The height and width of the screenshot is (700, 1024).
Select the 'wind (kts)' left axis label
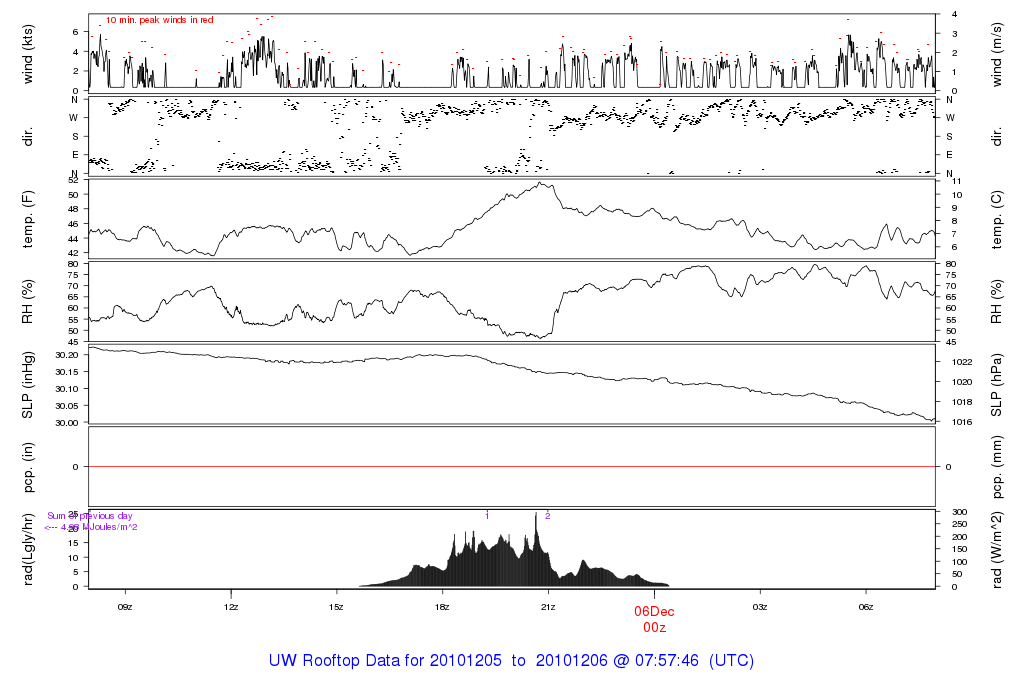click(x=27, y=54)
